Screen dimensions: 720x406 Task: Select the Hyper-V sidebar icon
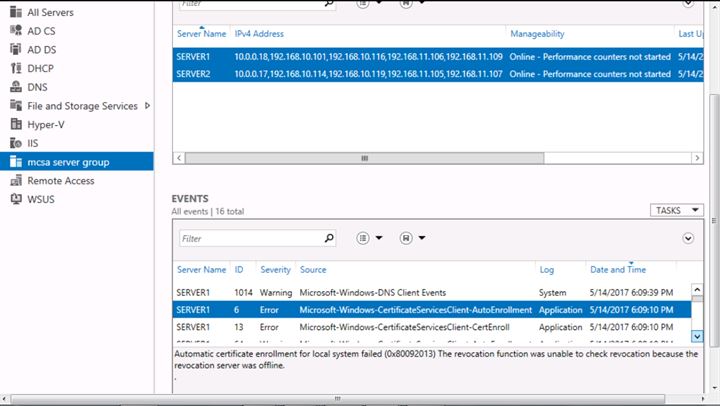16,124
